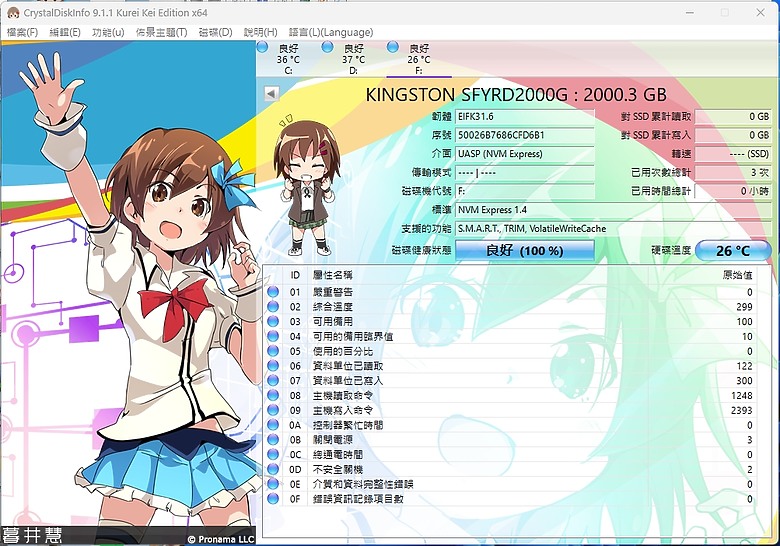Select the F: drive tab at 26 °C
The width and height of the screenshot is (780, 546).
[x=419, y=59]
